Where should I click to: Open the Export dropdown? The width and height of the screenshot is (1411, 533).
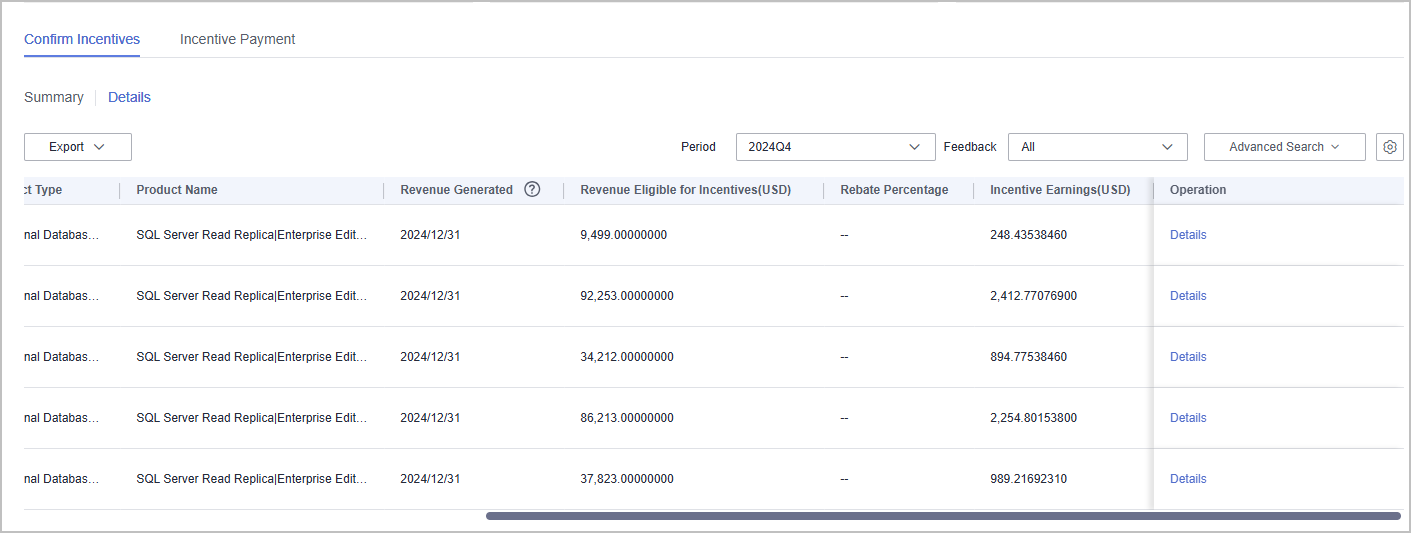click(78, 147)
